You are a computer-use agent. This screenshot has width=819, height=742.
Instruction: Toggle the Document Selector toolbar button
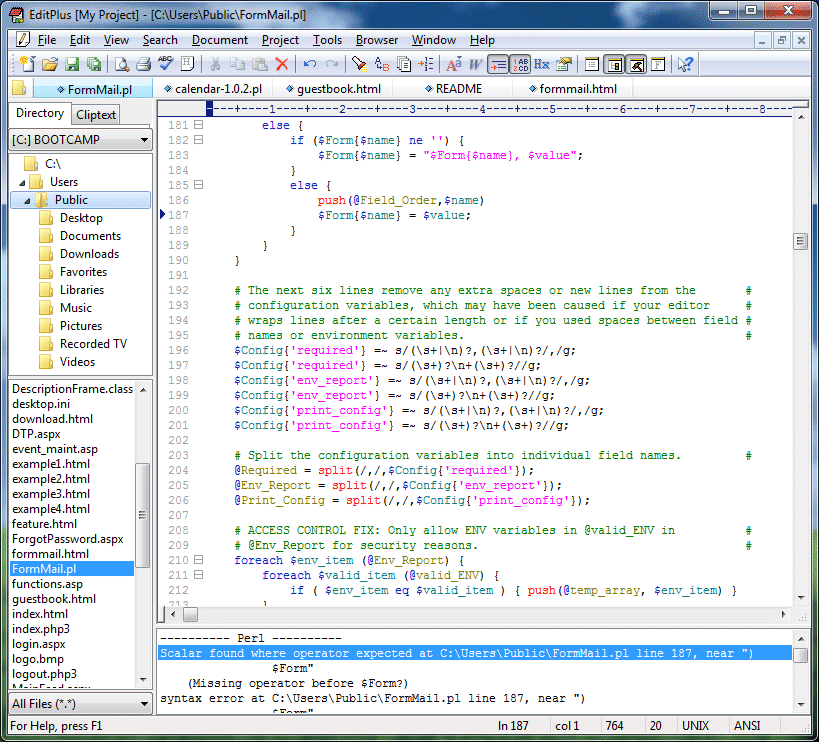[x=591, y=64]
